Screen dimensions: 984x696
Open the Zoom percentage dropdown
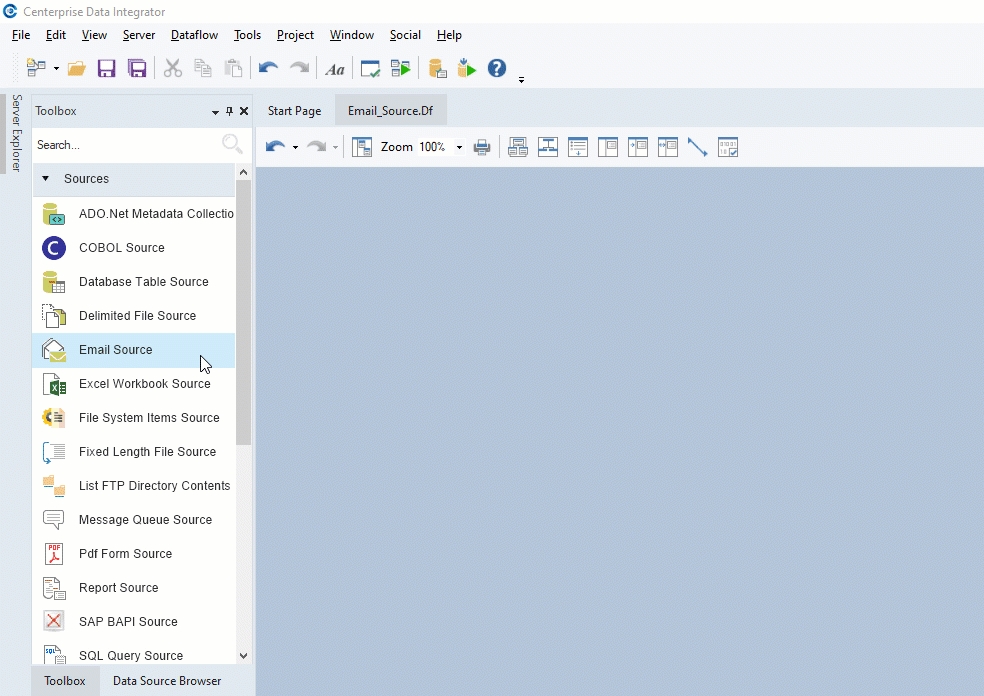pyautogui.click(x=459, y=148)
